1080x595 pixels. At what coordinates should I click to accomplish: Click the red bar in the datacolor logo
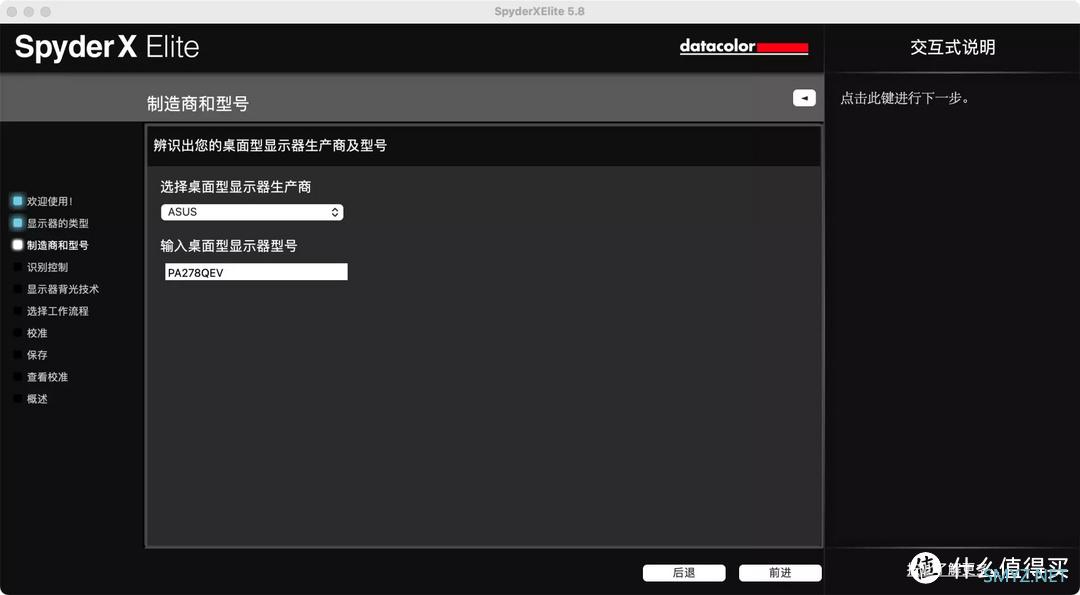(x=784, y=47)
